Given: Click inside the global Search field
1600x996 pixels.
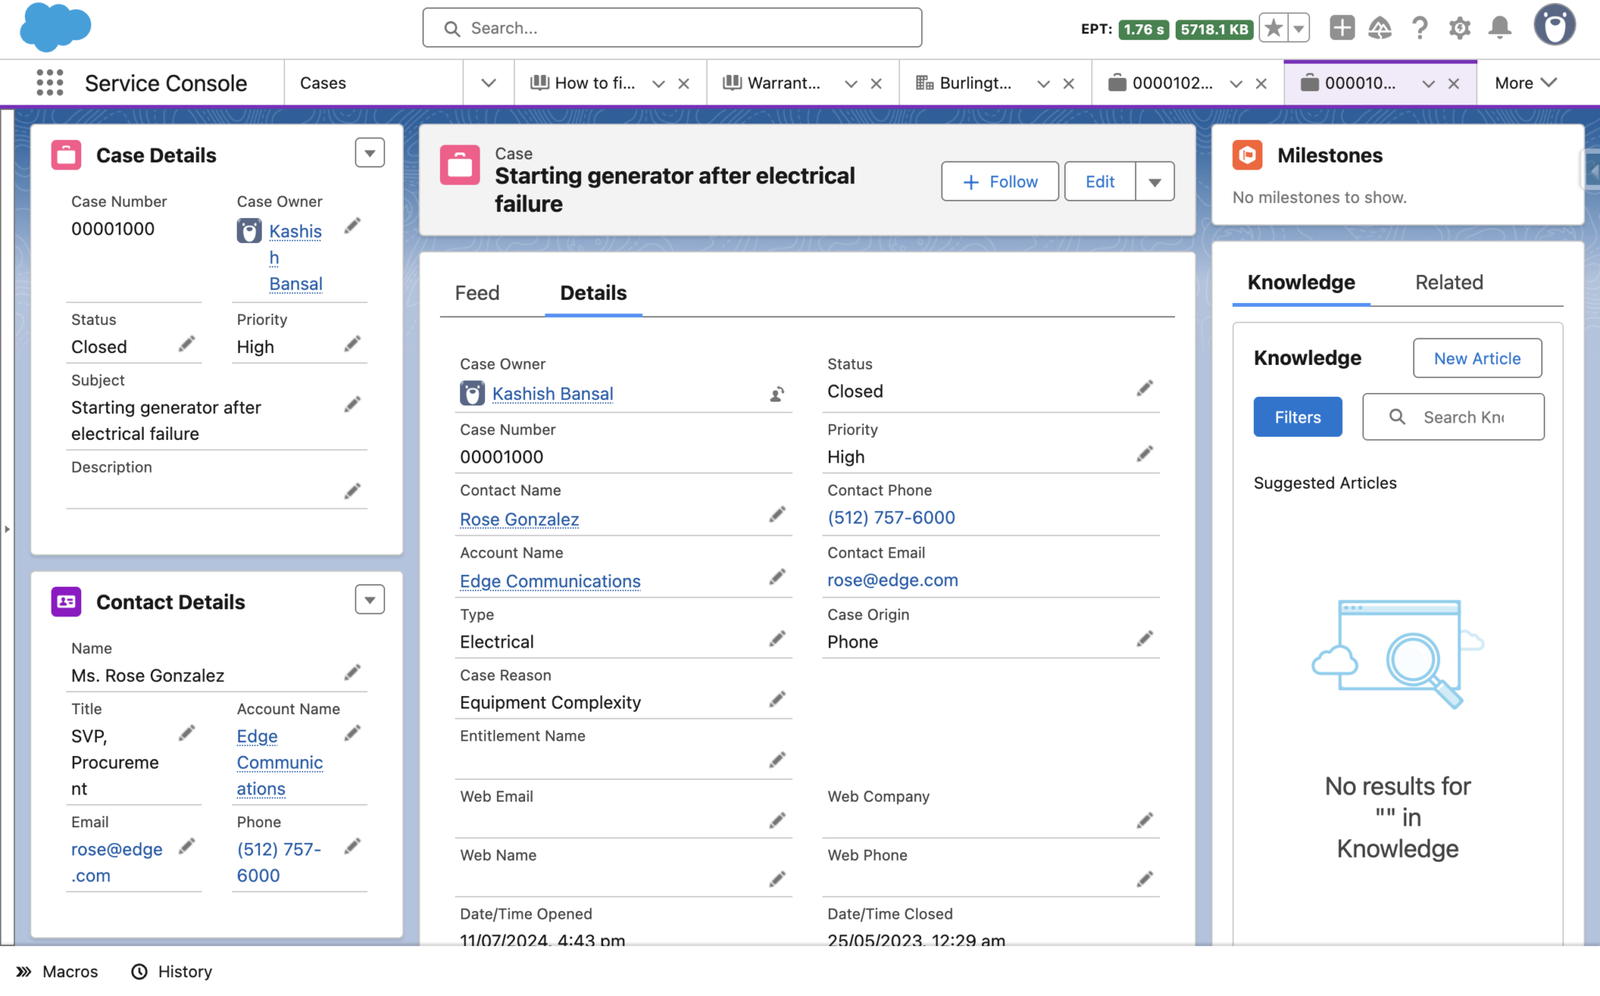Looking at the screenshot, I should coord(672,28).
